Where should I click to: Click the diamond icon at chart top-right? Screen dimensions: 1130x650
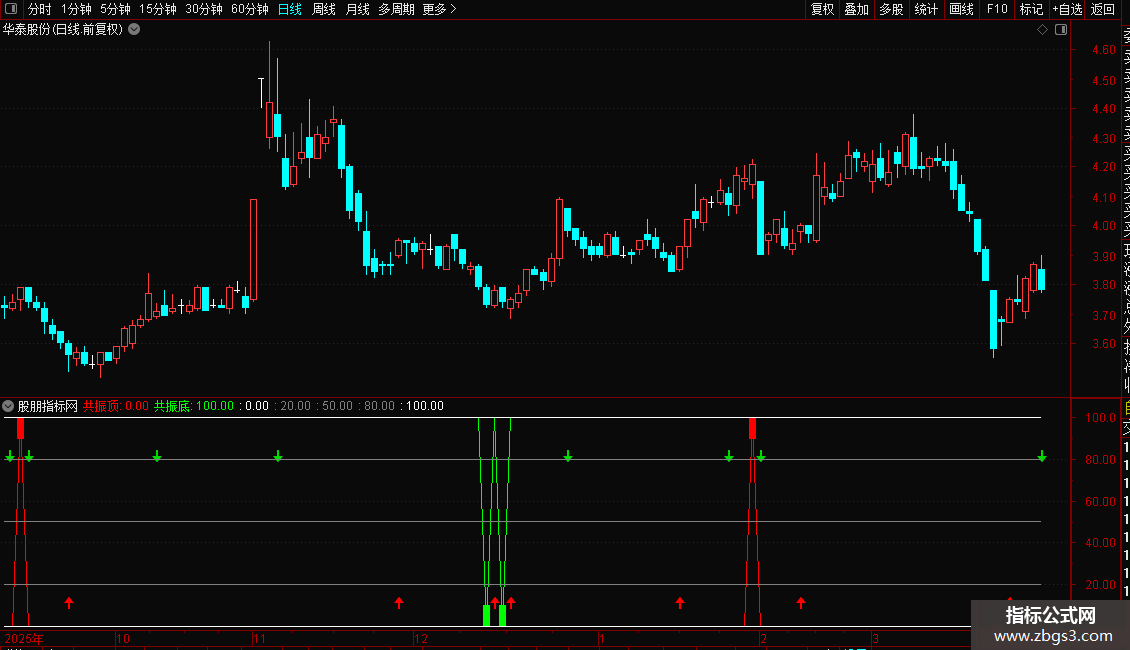click(x=1042, y=30)
